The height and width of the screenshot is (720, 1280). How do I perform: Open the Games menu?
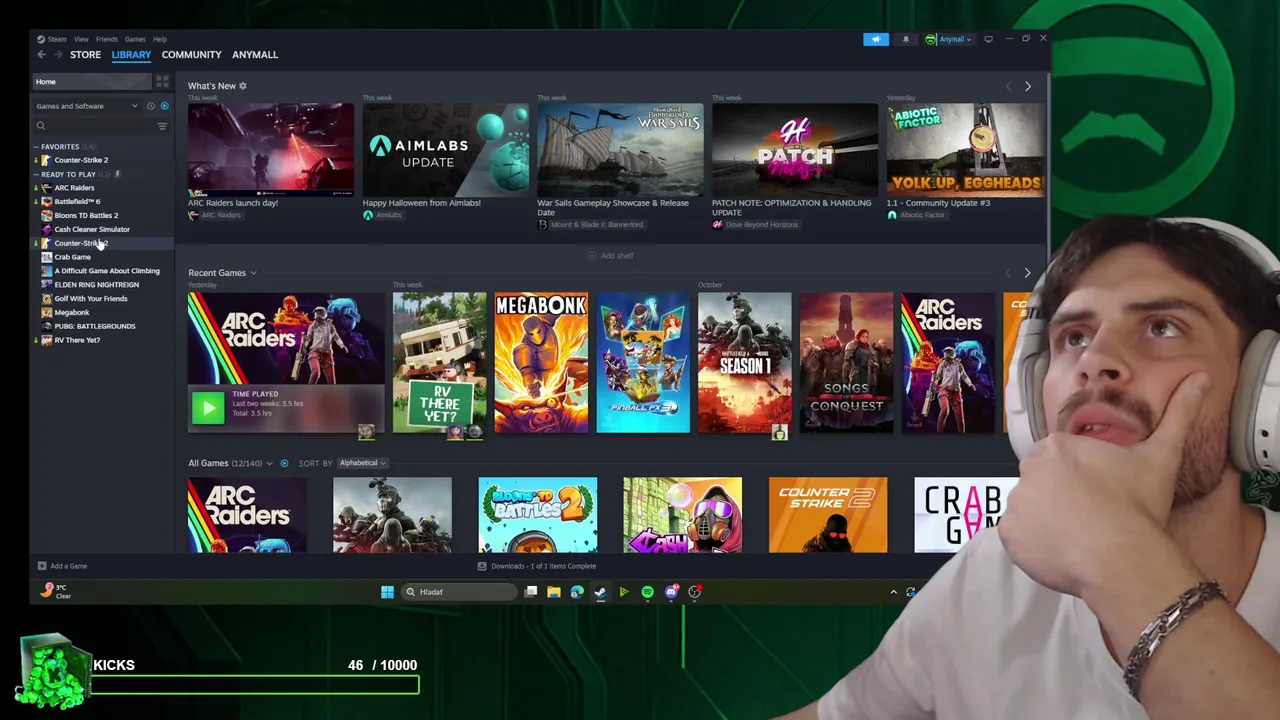coord(135,39)
